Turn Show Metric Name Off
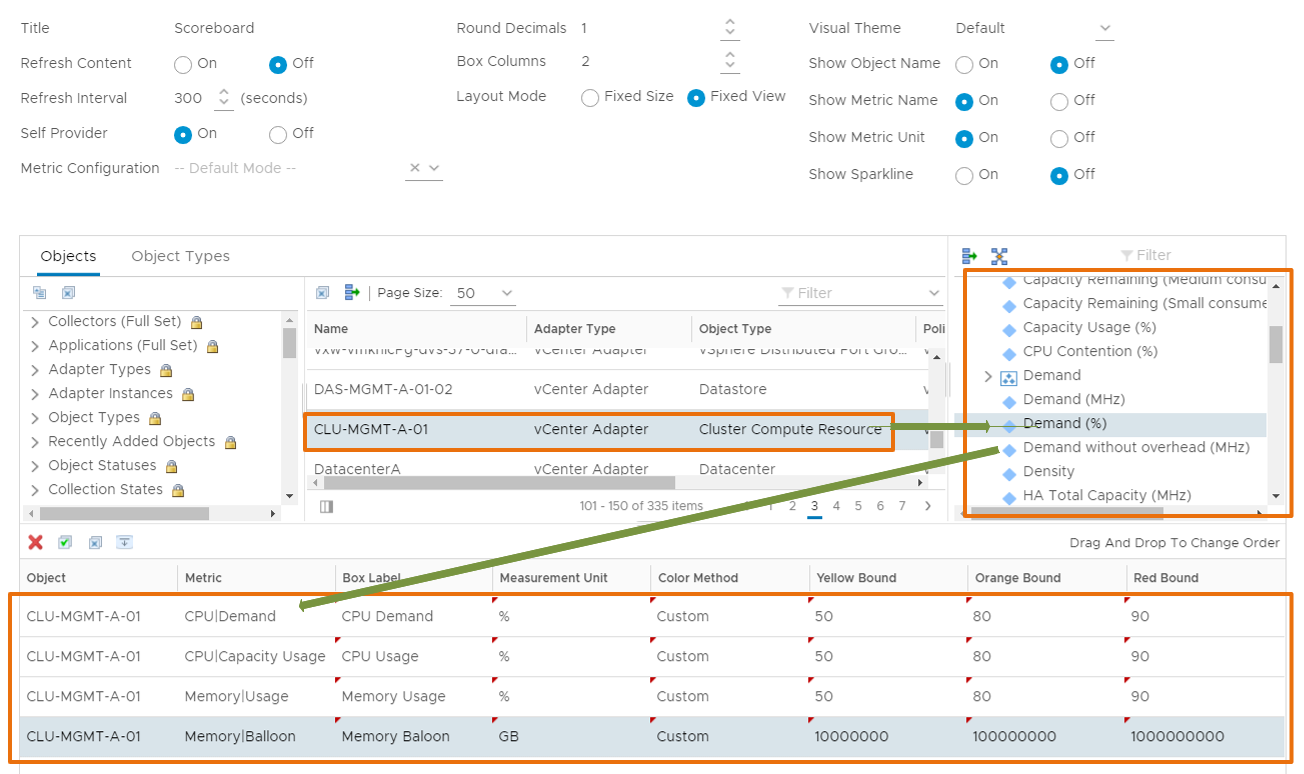Screen dimensions: 1304x774 tap(1059, 101)
